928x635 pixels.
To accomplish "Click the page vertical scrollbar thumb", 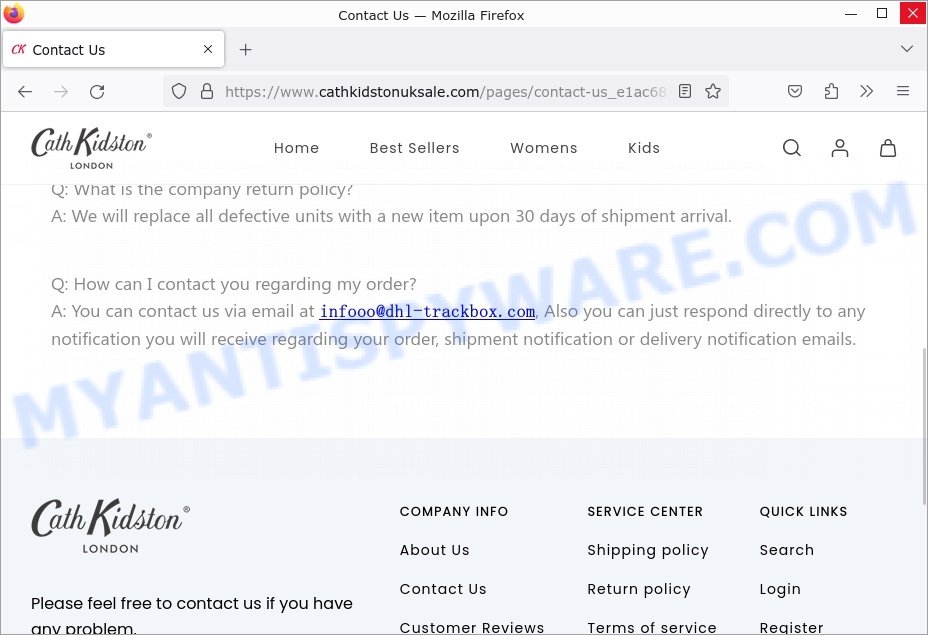I will tap(924, 426).
